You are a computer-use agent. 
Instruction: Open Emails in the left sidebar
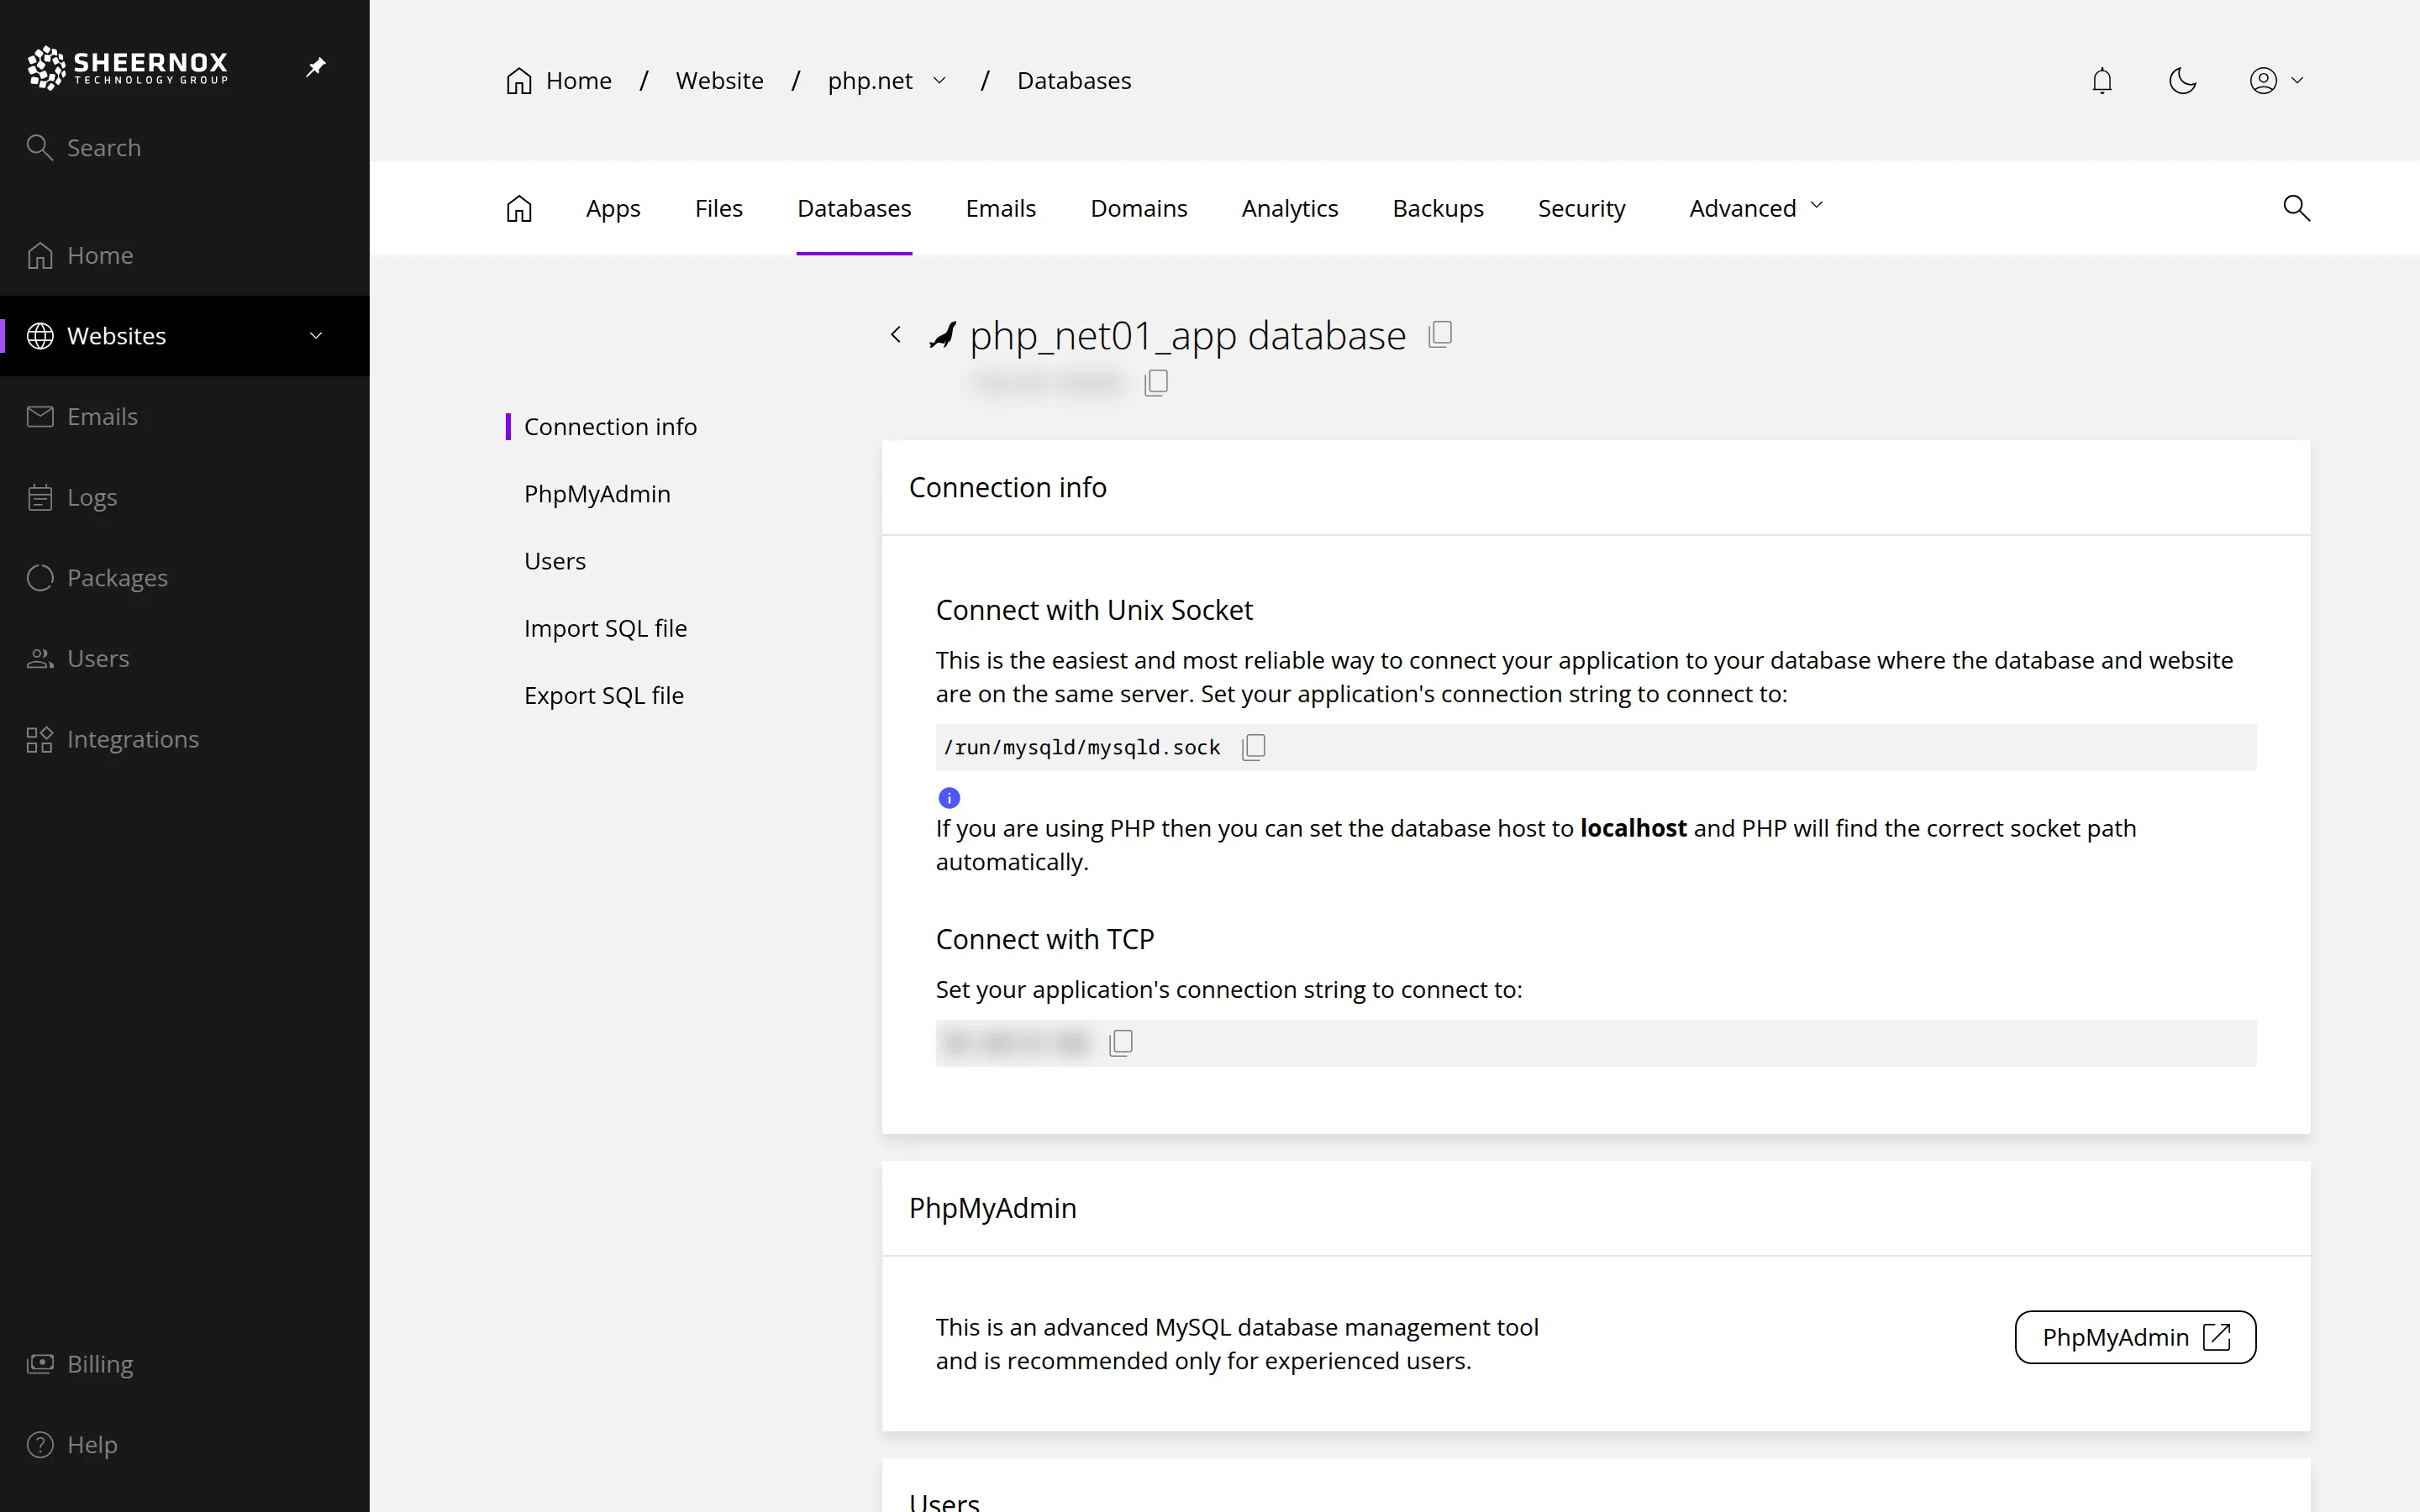click(x=184, y=417)
